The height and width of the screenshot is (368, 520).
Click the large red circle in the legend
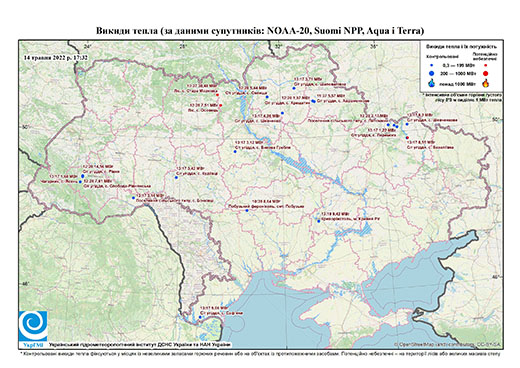click(x=486, y=73)
